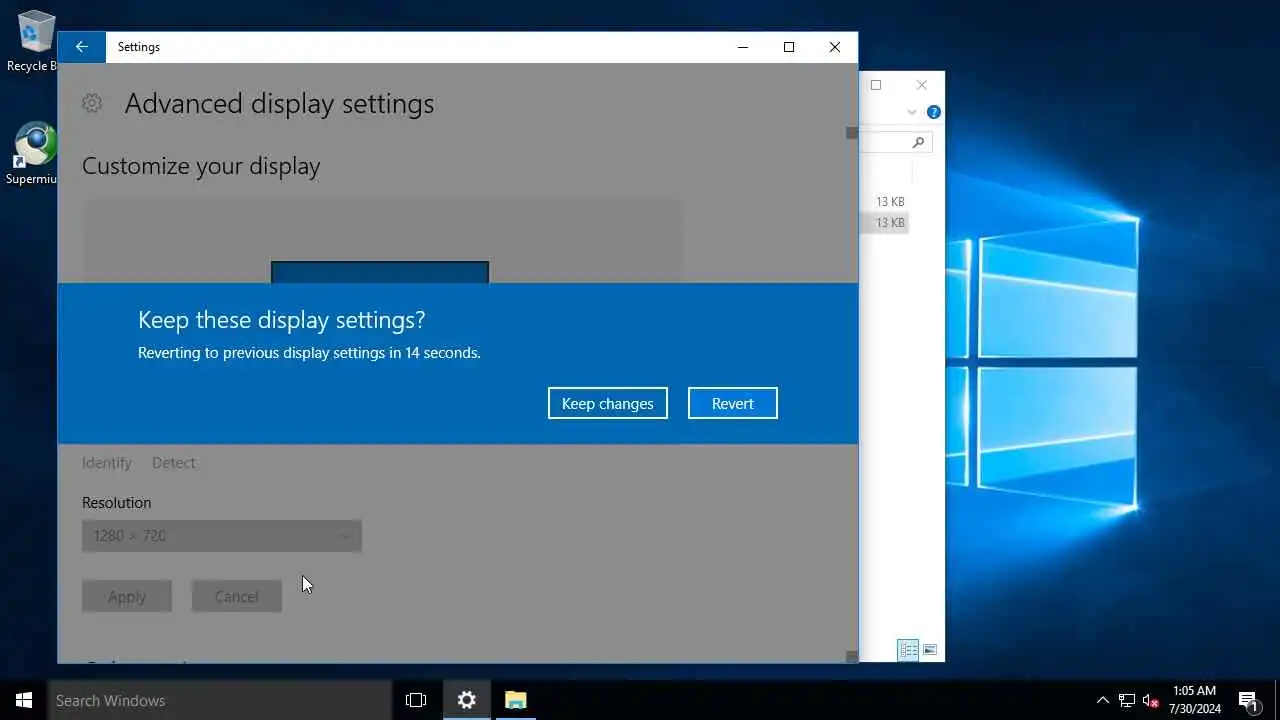Open the clock showing 1:05 AM
The width and height of the screenshot is (1280, 720).
pyautogui.click(x=1195, y=700)
